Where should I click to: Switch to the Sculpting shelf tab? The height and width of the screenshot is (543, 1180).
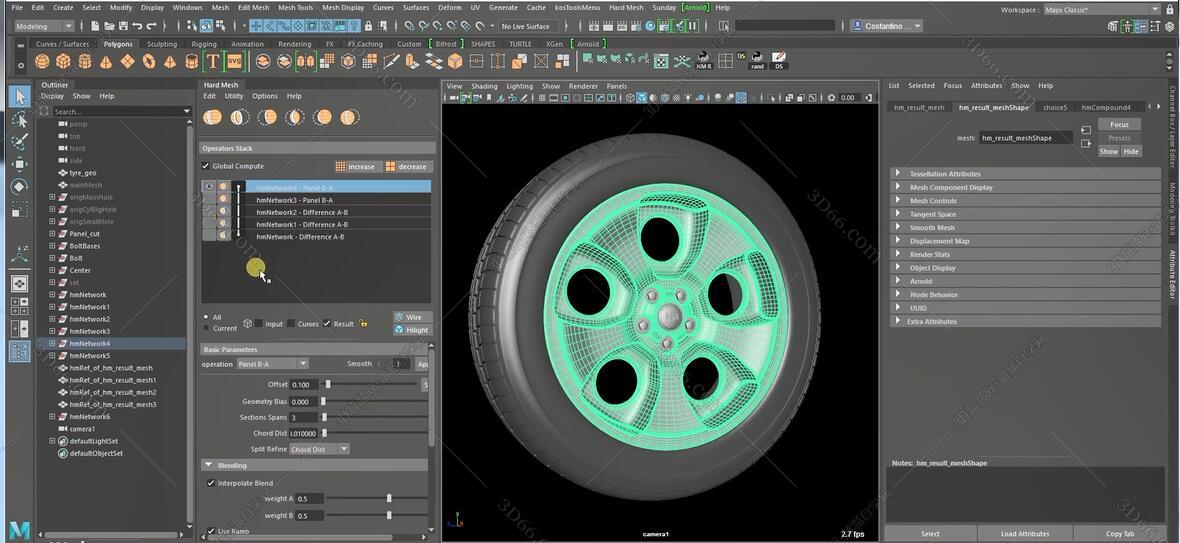[161, 44]
